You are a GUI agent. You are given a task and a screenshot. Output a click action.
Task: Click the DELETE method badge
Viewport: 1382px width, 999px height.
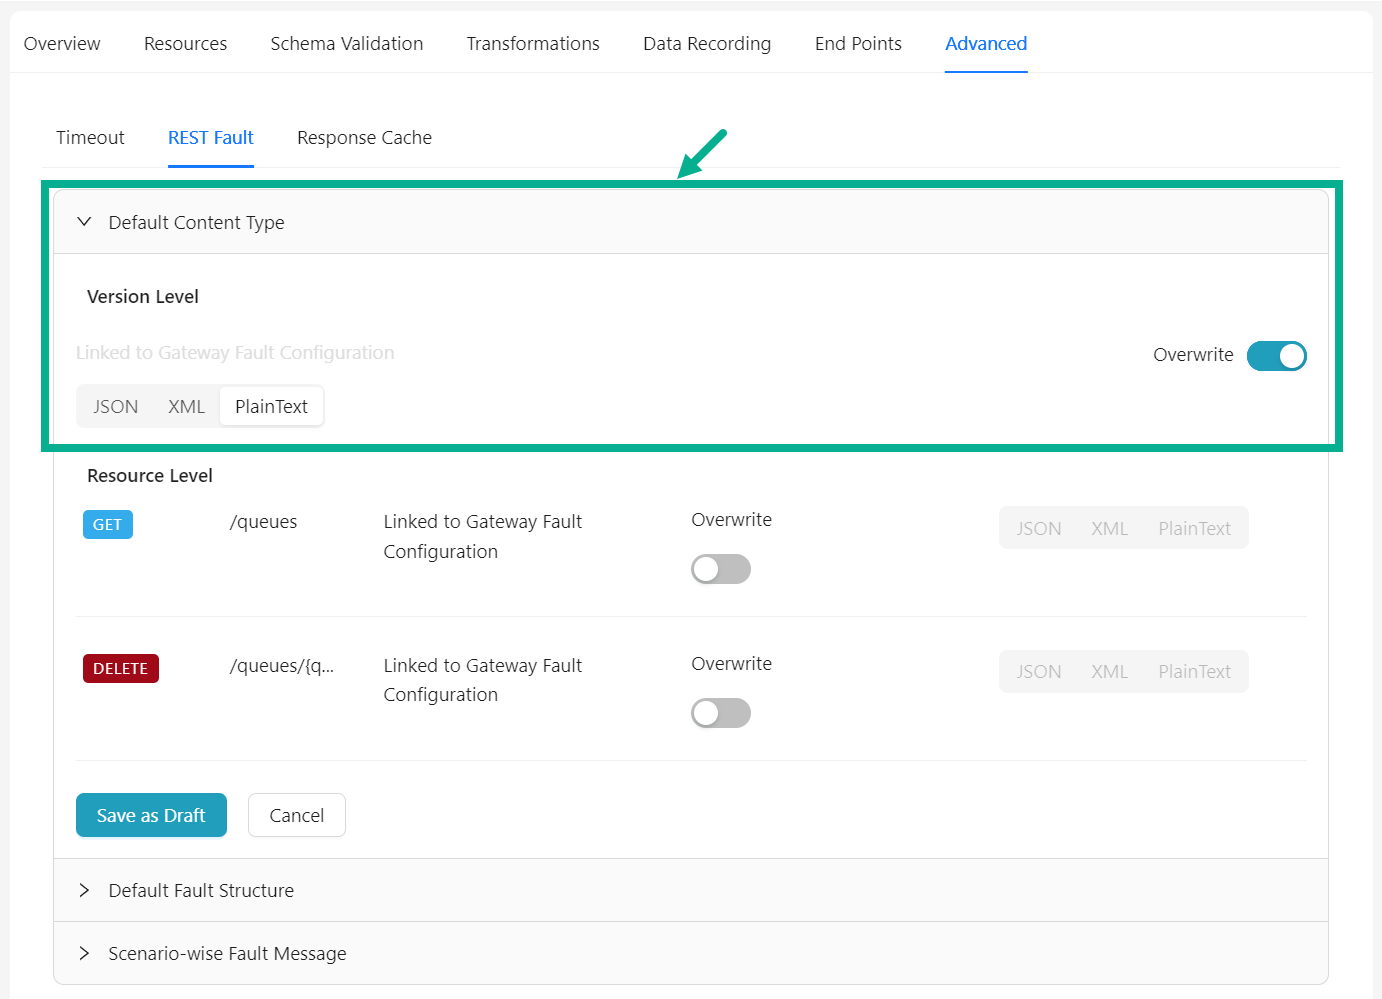click(x=120, y=668)
